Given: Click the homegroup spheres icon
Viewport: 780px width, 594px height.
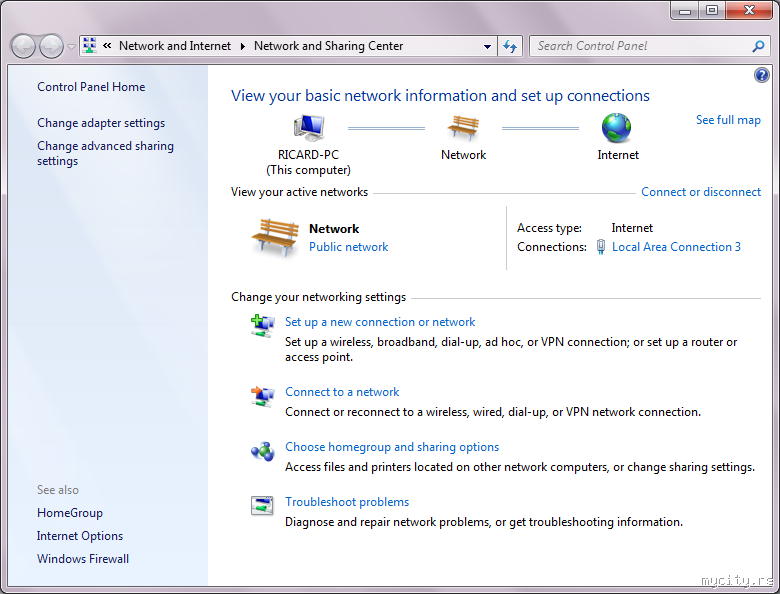Looking at the screenshot, I should [x=262, y=451].
